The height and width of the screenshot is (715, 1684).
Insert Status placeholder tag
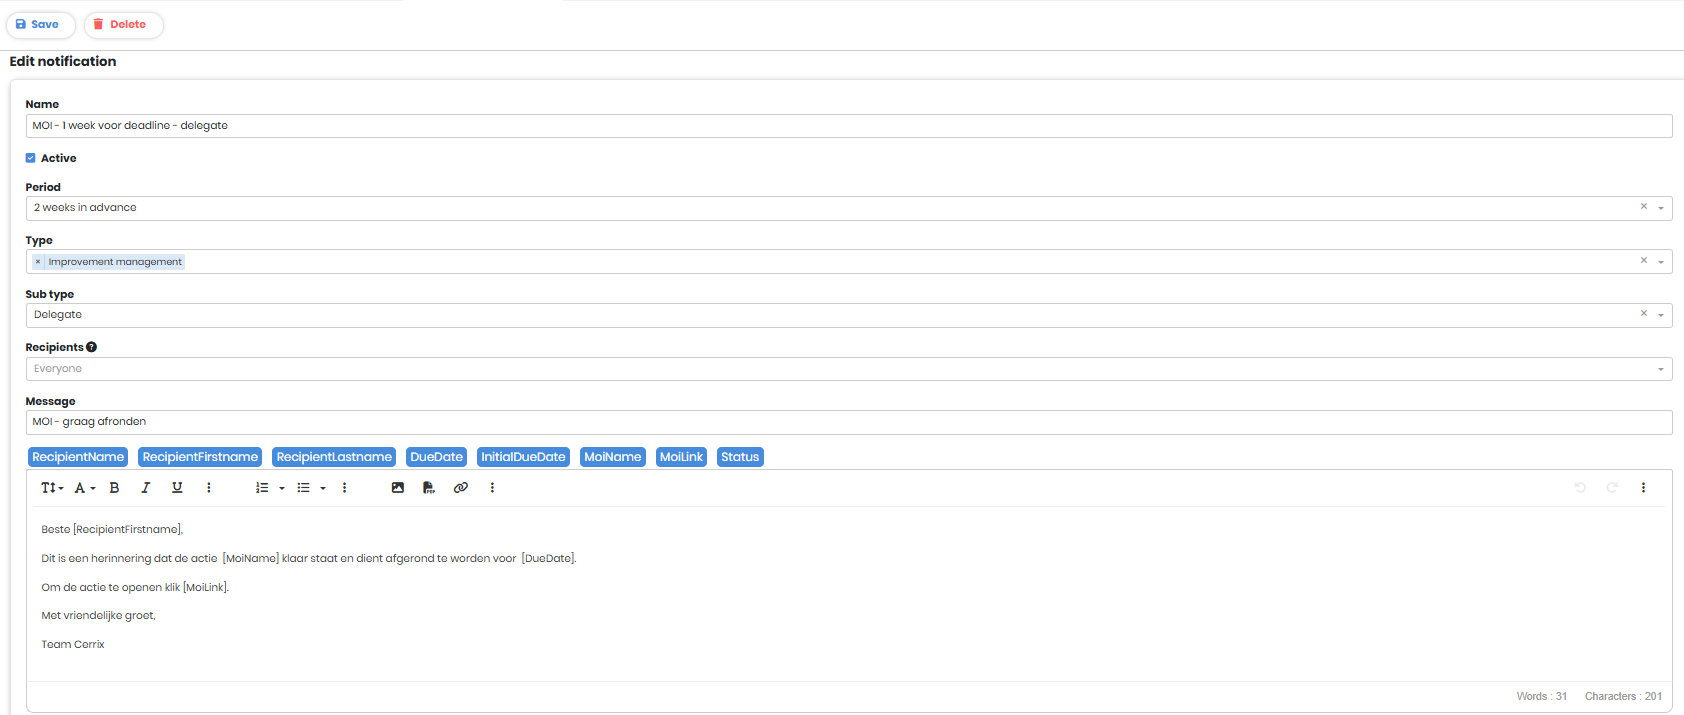click(740, 457)
